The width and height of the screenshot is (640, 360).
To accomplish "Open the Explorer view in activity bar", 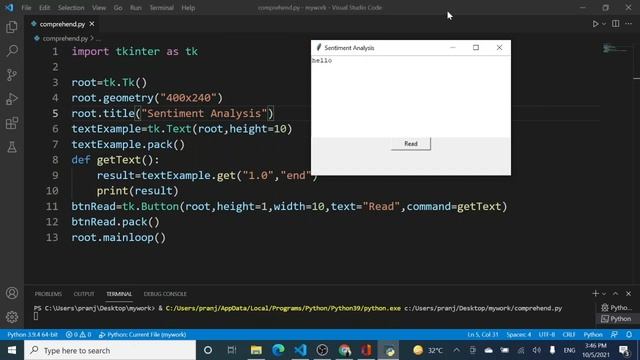I will [x=12, y=27].
